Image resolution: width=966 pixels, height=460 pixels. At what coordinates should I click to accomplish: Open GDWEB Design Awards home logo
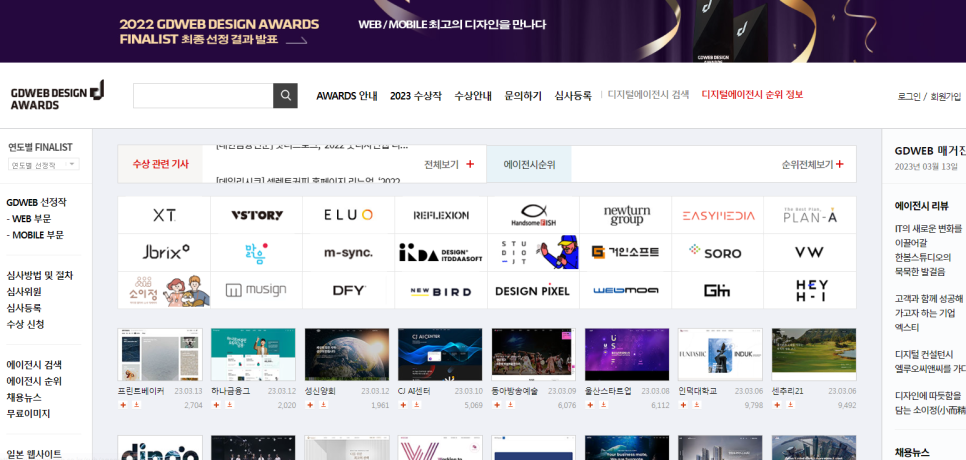coord(57,96)
